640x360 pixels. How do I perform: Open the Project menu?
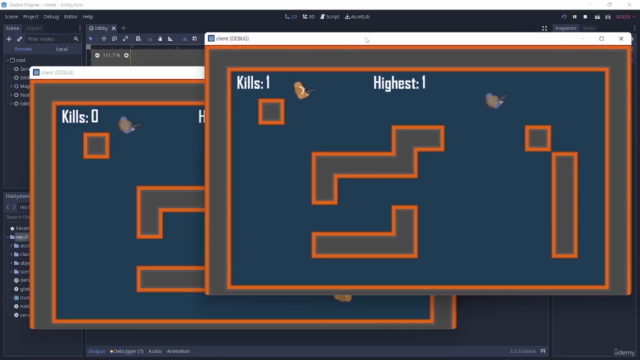[x=31, y=17]
